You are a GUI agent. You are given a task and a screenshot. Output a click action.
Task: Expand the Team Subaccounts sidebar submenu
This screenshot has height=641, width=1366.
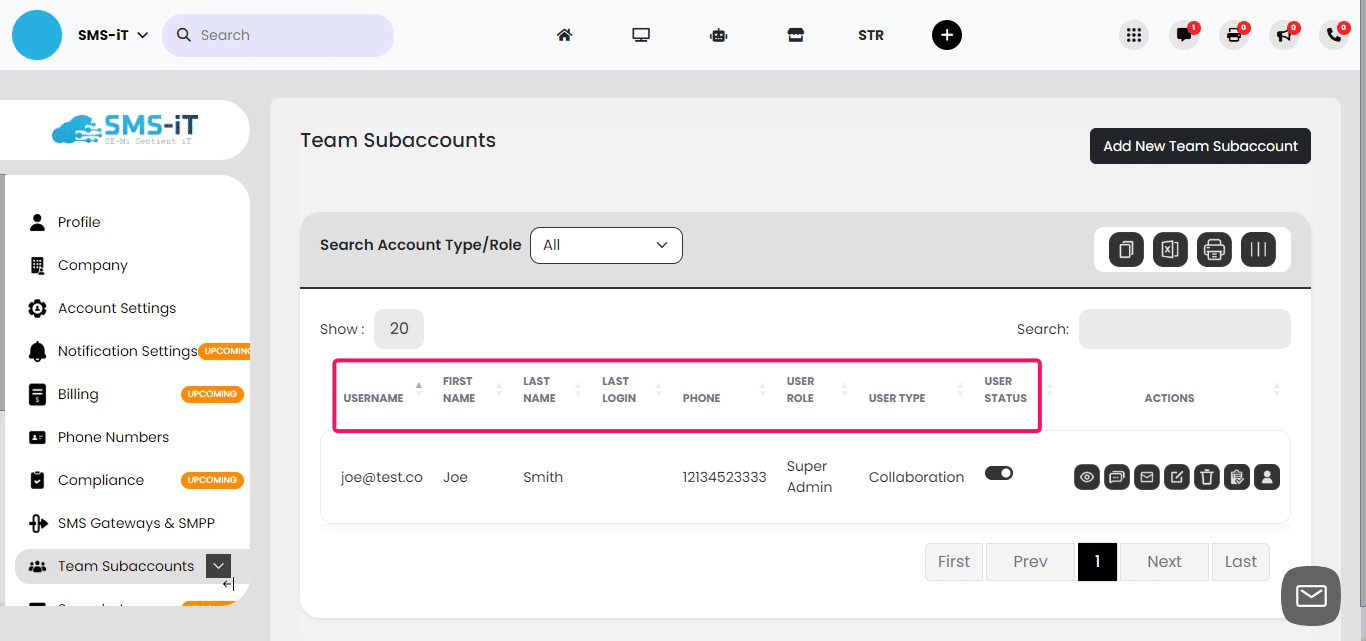(218, 565)
